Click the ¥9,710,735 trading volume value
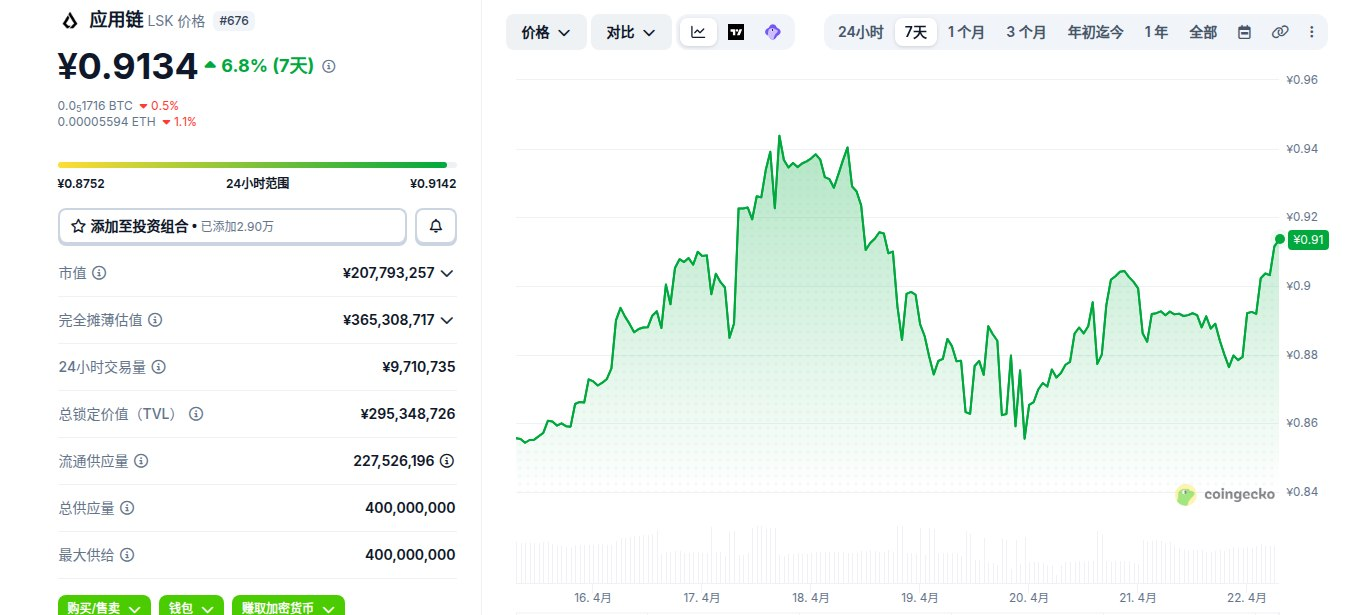This screenshot has width=1360, height=615. click(419, 367)
